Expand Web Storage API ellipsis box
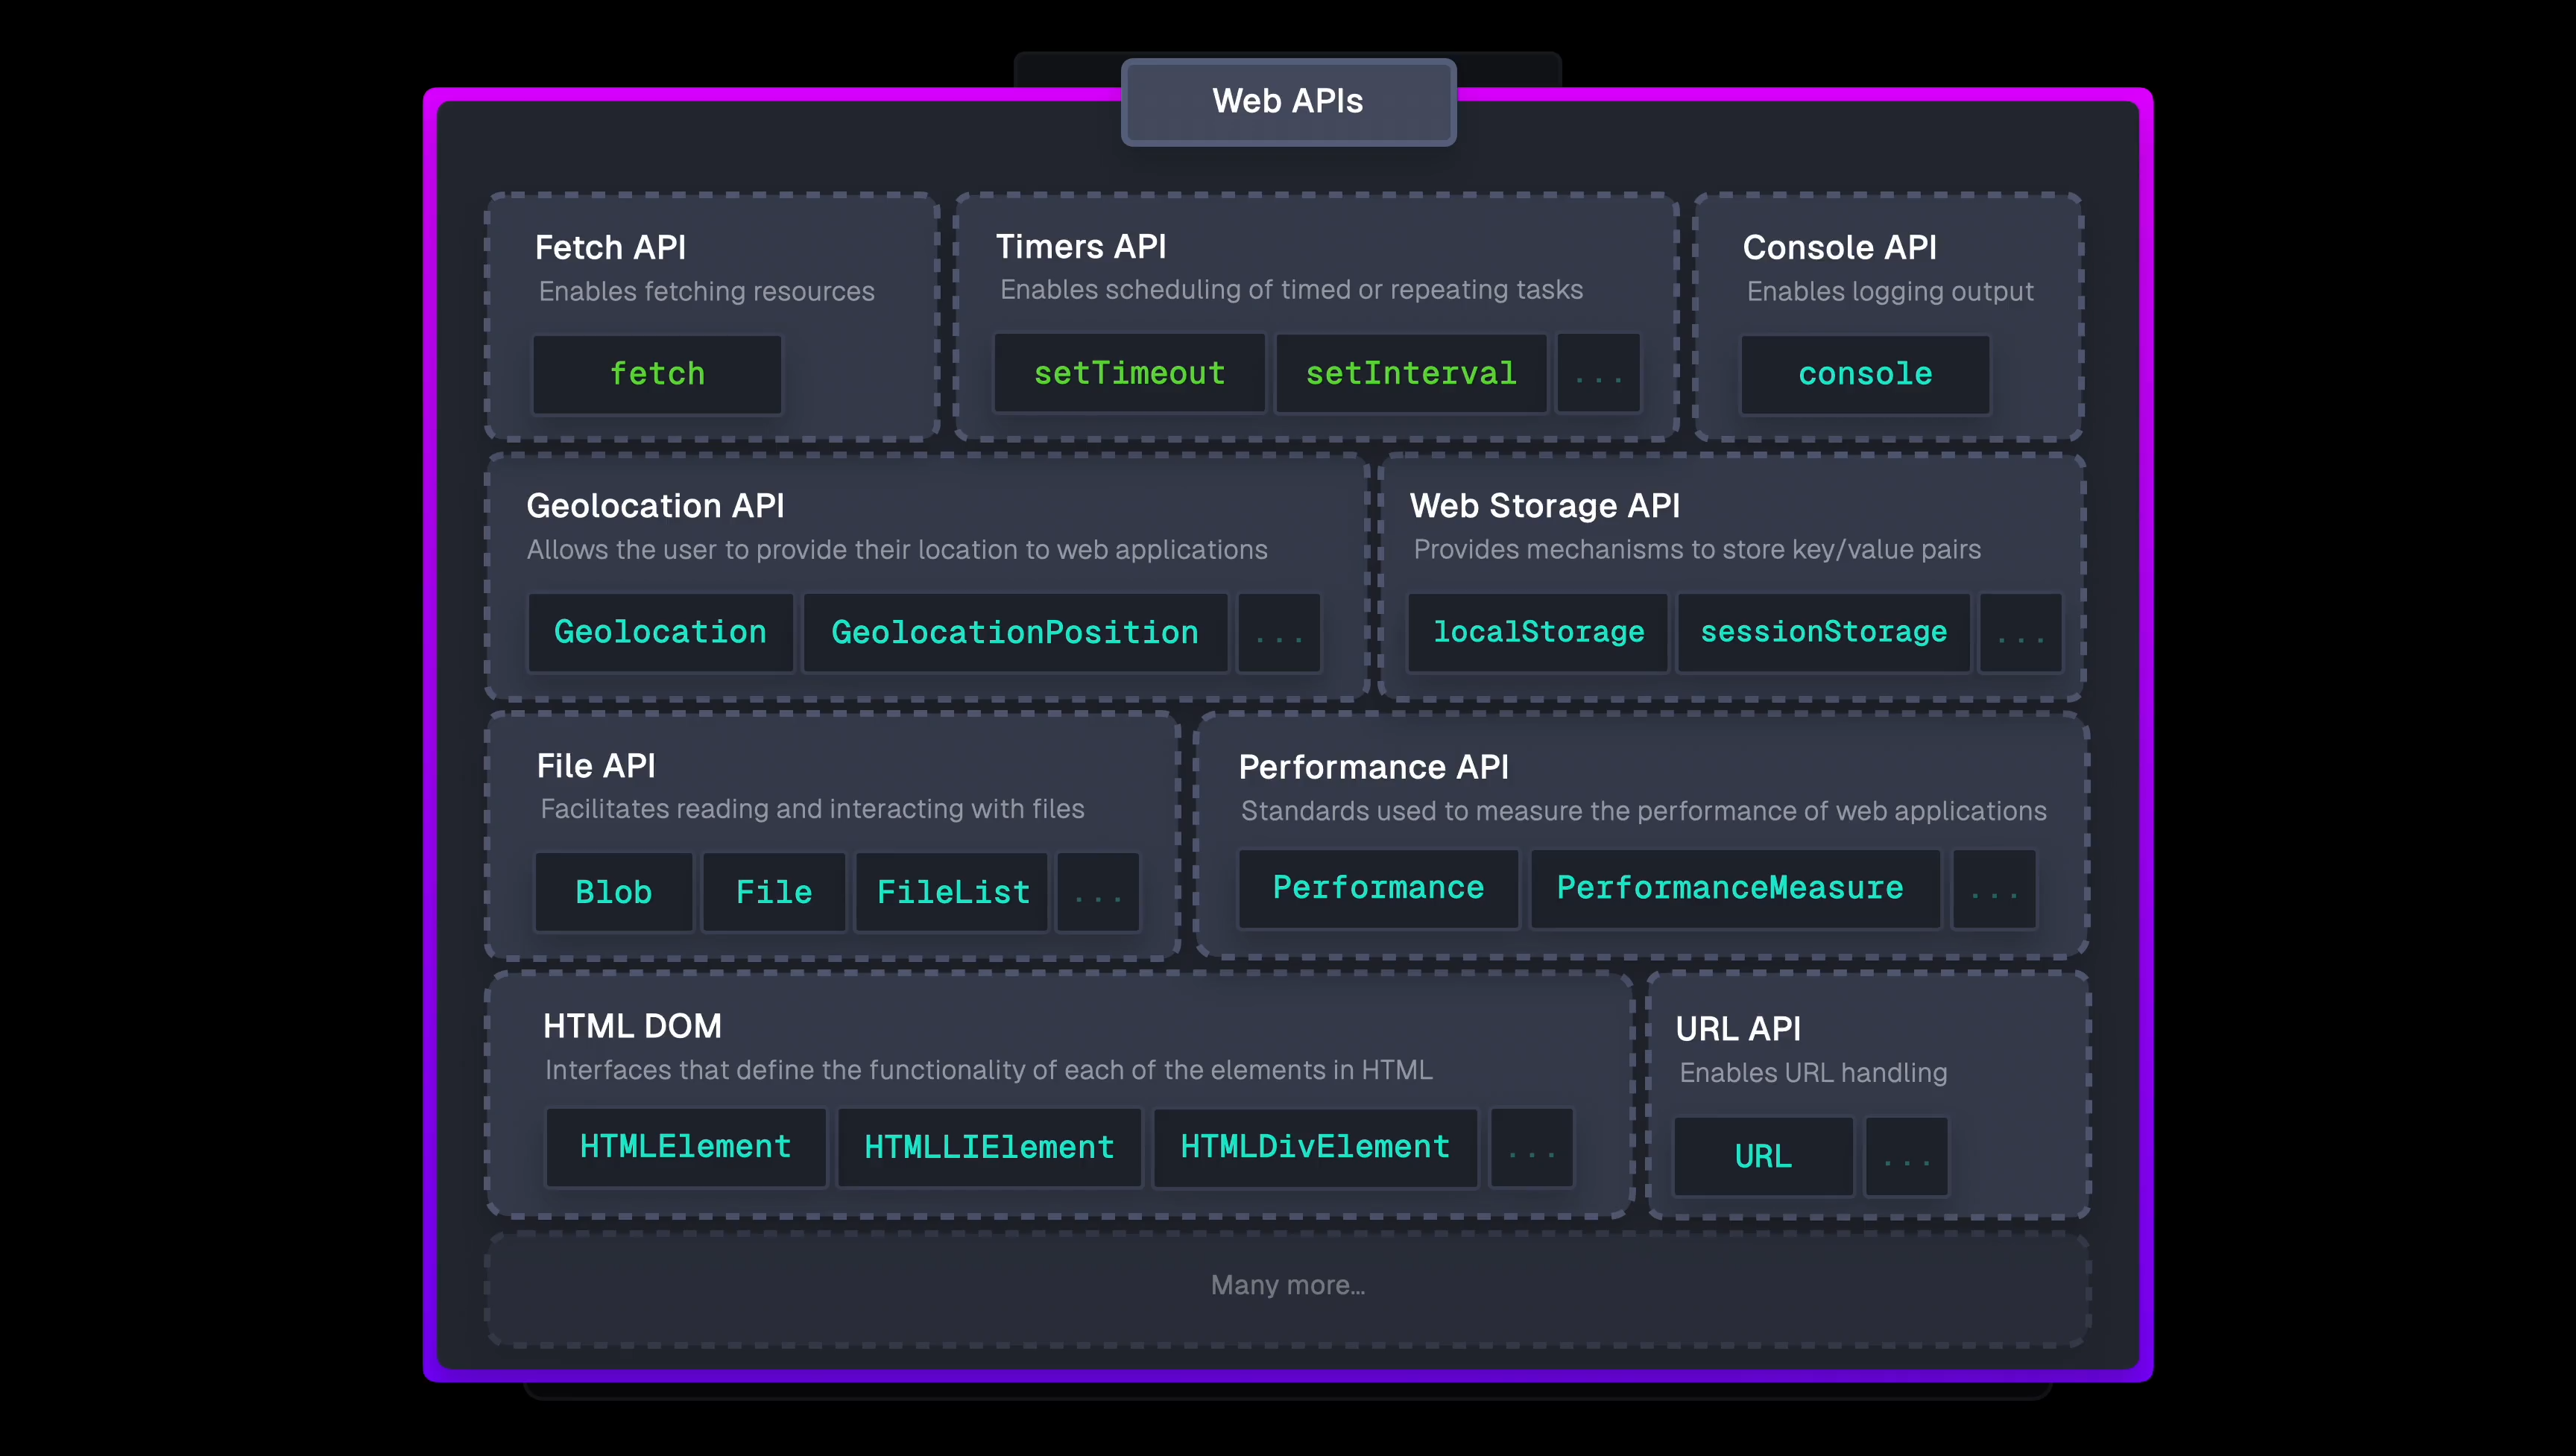Image resolution: width=2576 pixels, height=1456 pixels. coord(2020,632)
